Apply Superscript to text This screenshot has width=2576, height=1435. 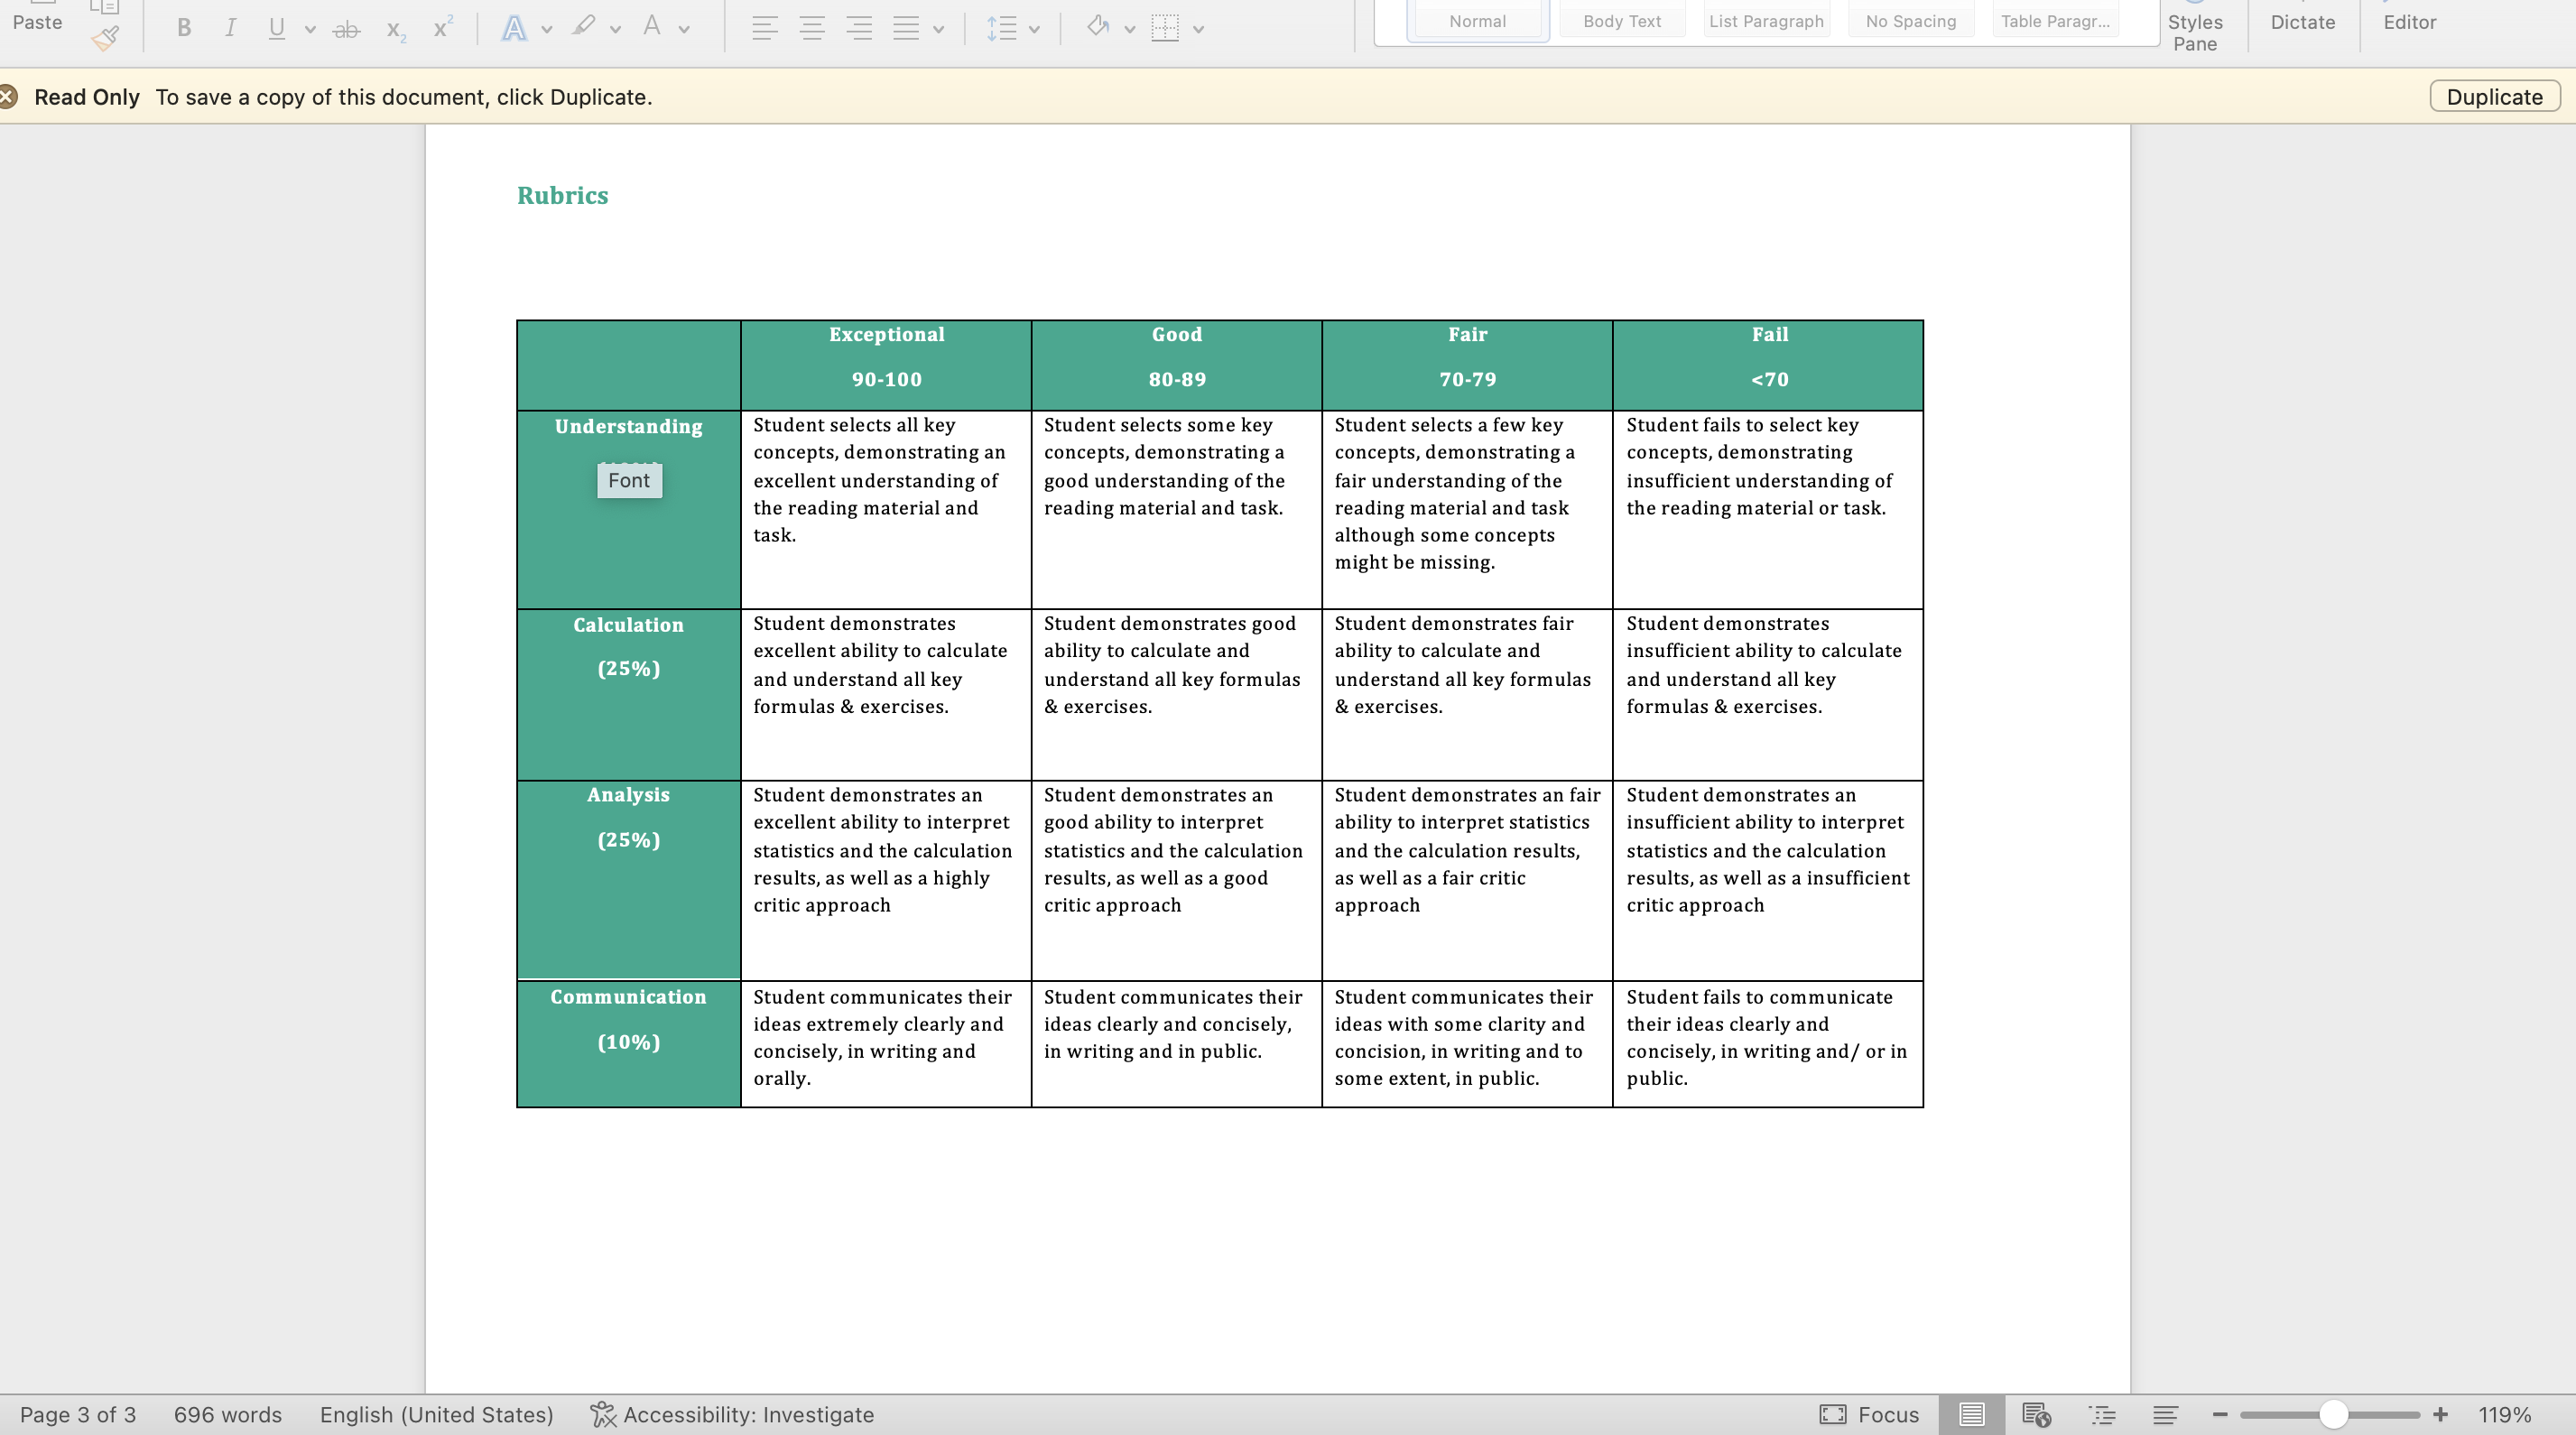tap(442, 27)
